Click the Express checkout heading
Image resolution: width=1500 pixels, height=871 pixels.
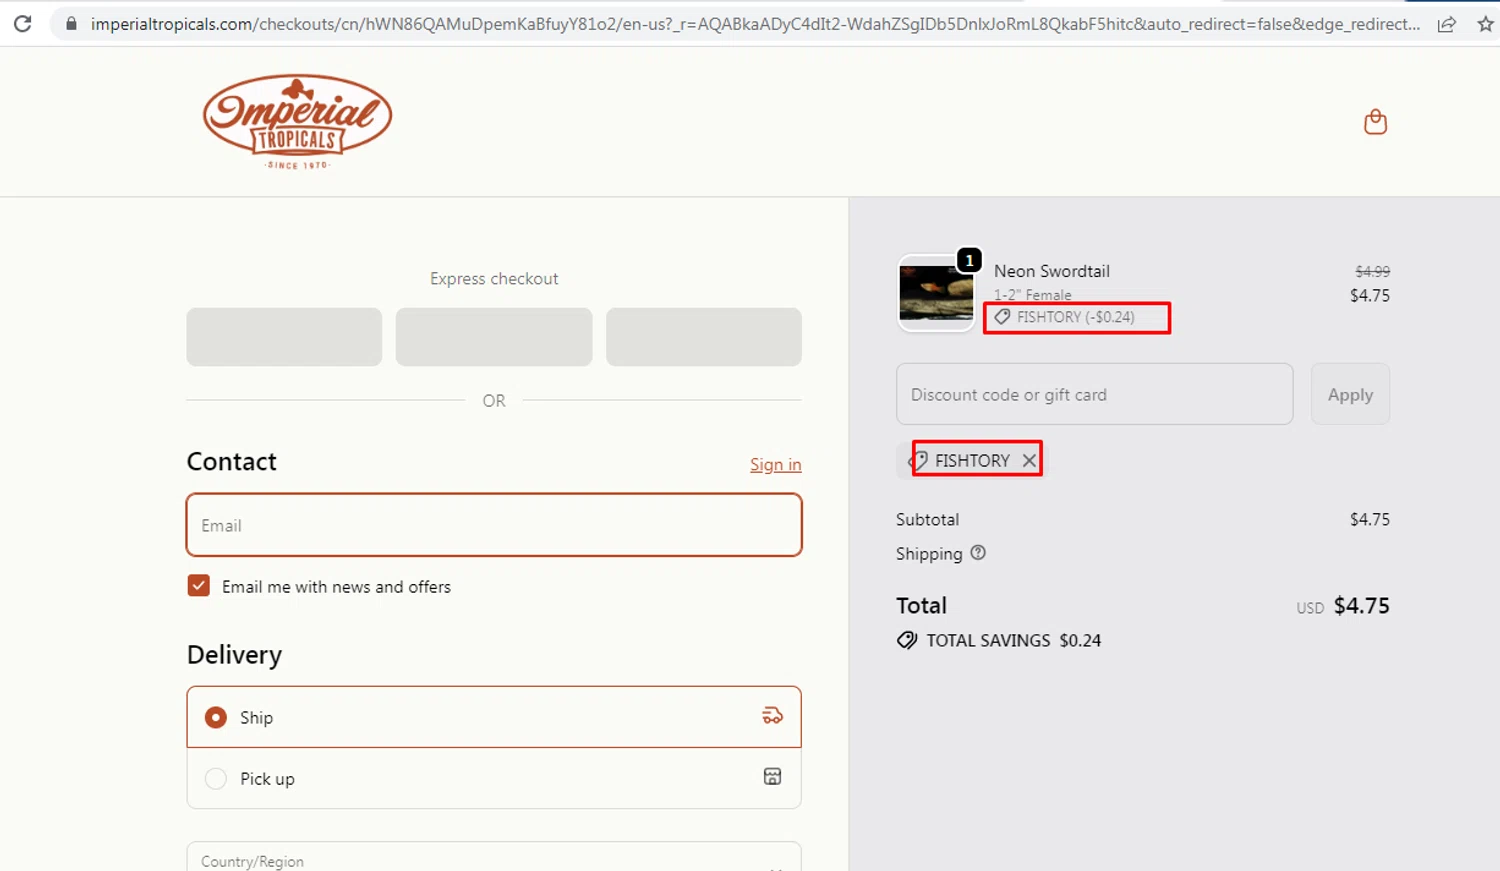tap(494, 279)
